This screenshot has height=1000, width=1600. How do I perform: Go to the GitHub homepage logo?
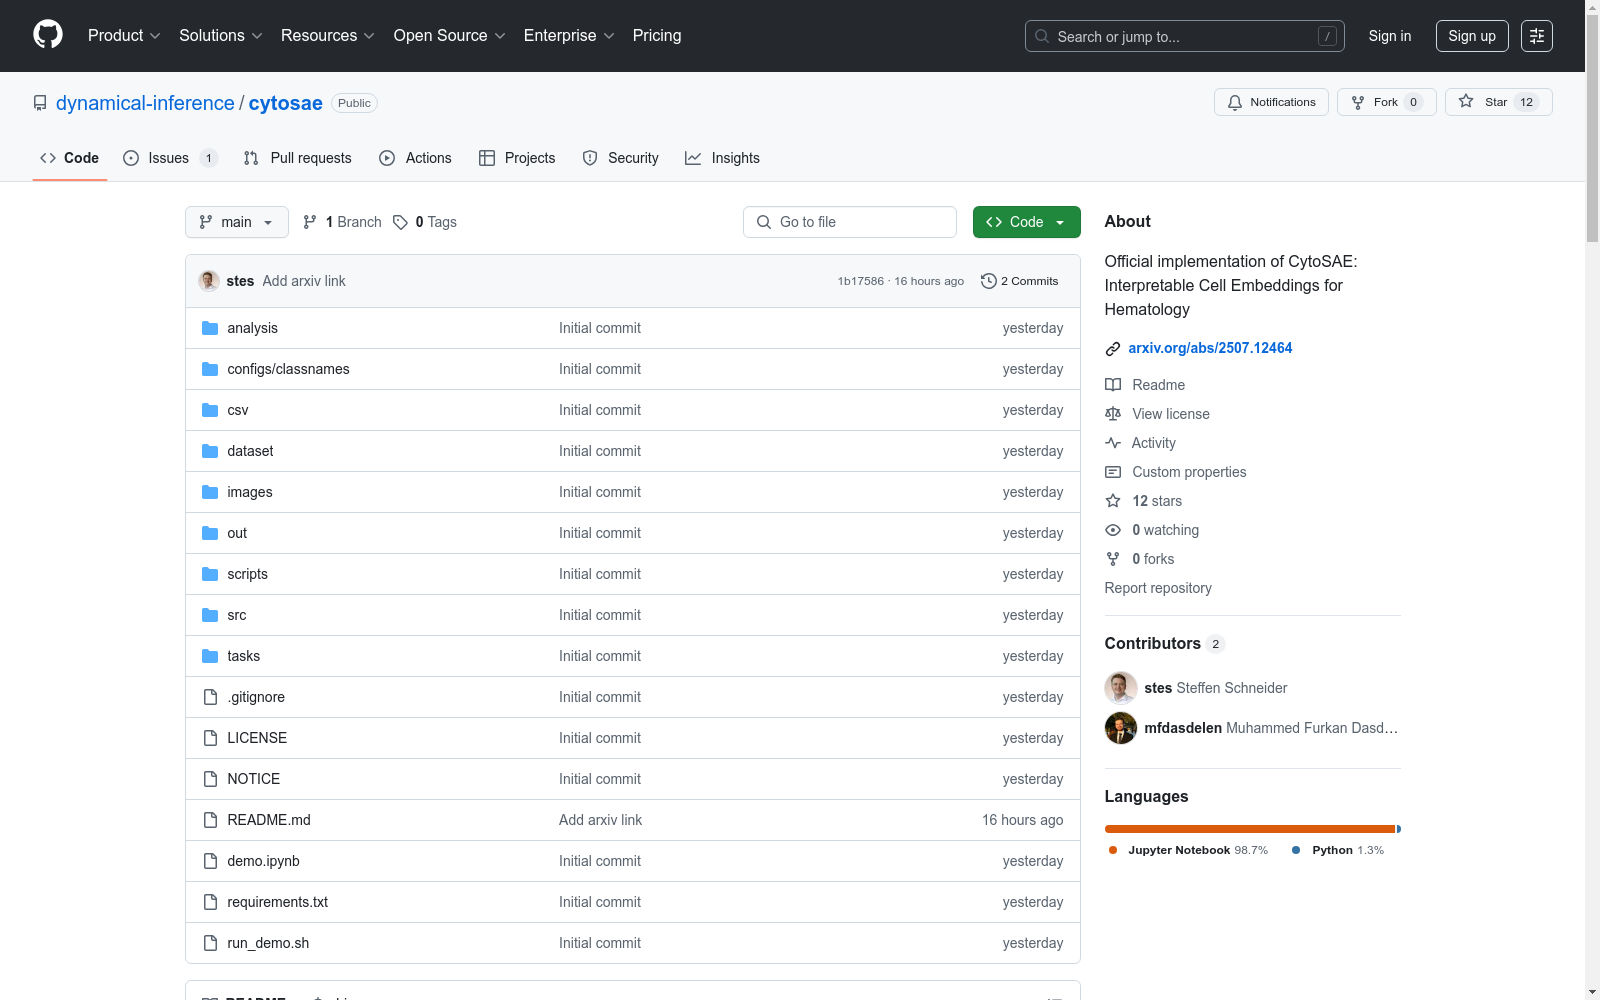(x=48, y=35)
